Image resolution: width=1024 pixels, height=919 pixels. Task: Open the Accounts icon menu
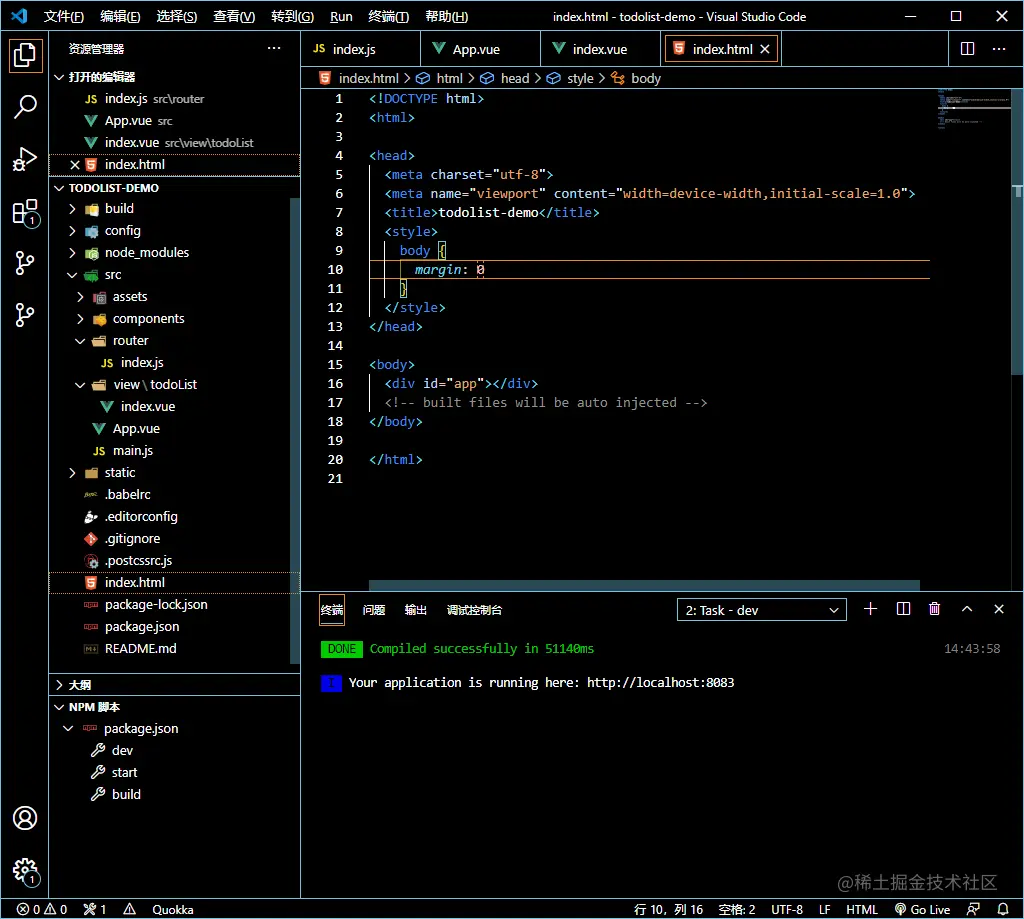(x=25, y=818)
